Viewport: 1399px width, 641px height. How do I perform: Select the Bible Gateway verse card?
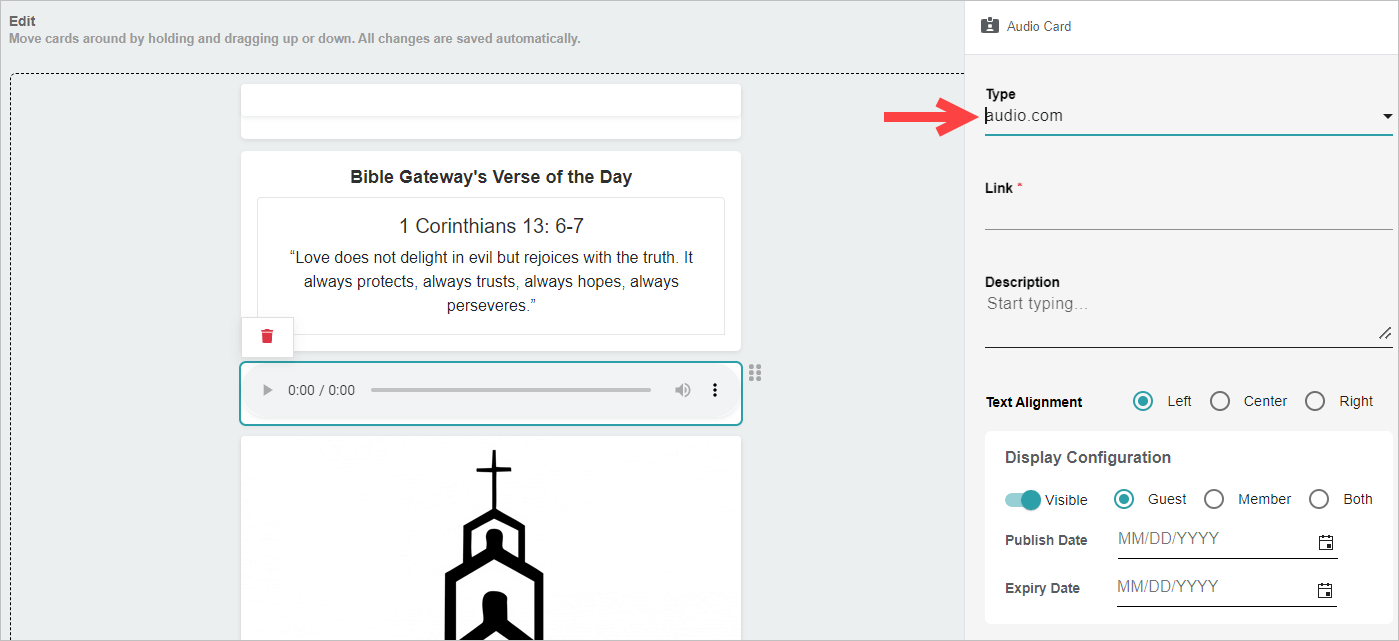point(491,251)
